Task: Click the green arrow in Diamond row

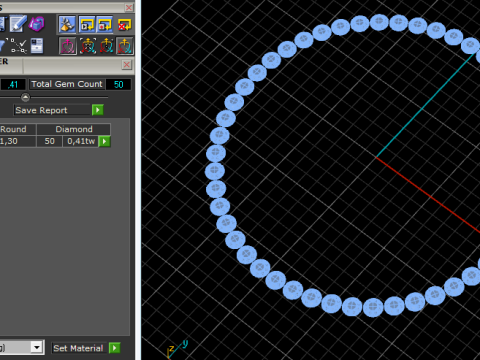Action: coord(105,141)
